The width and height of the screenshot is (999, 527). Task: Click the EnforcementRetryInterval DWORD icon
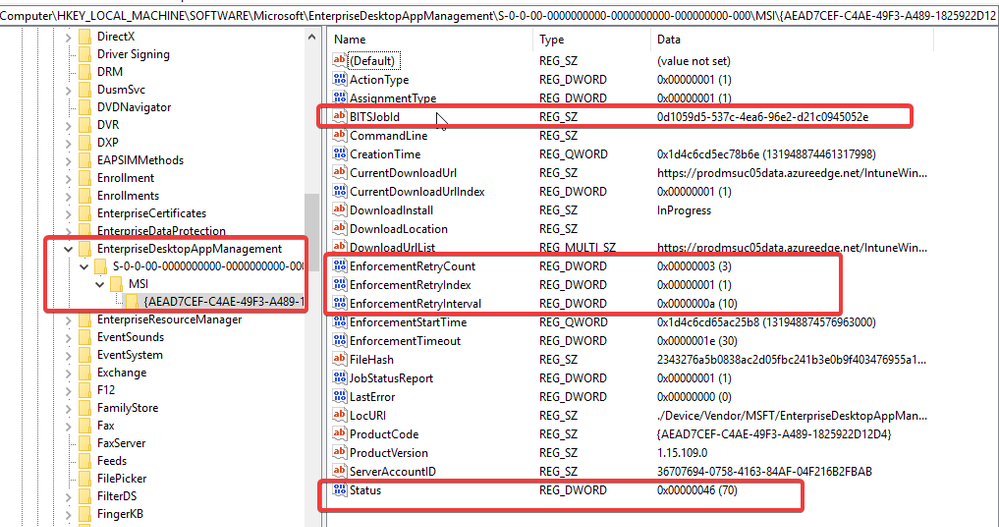pos(340,303)
